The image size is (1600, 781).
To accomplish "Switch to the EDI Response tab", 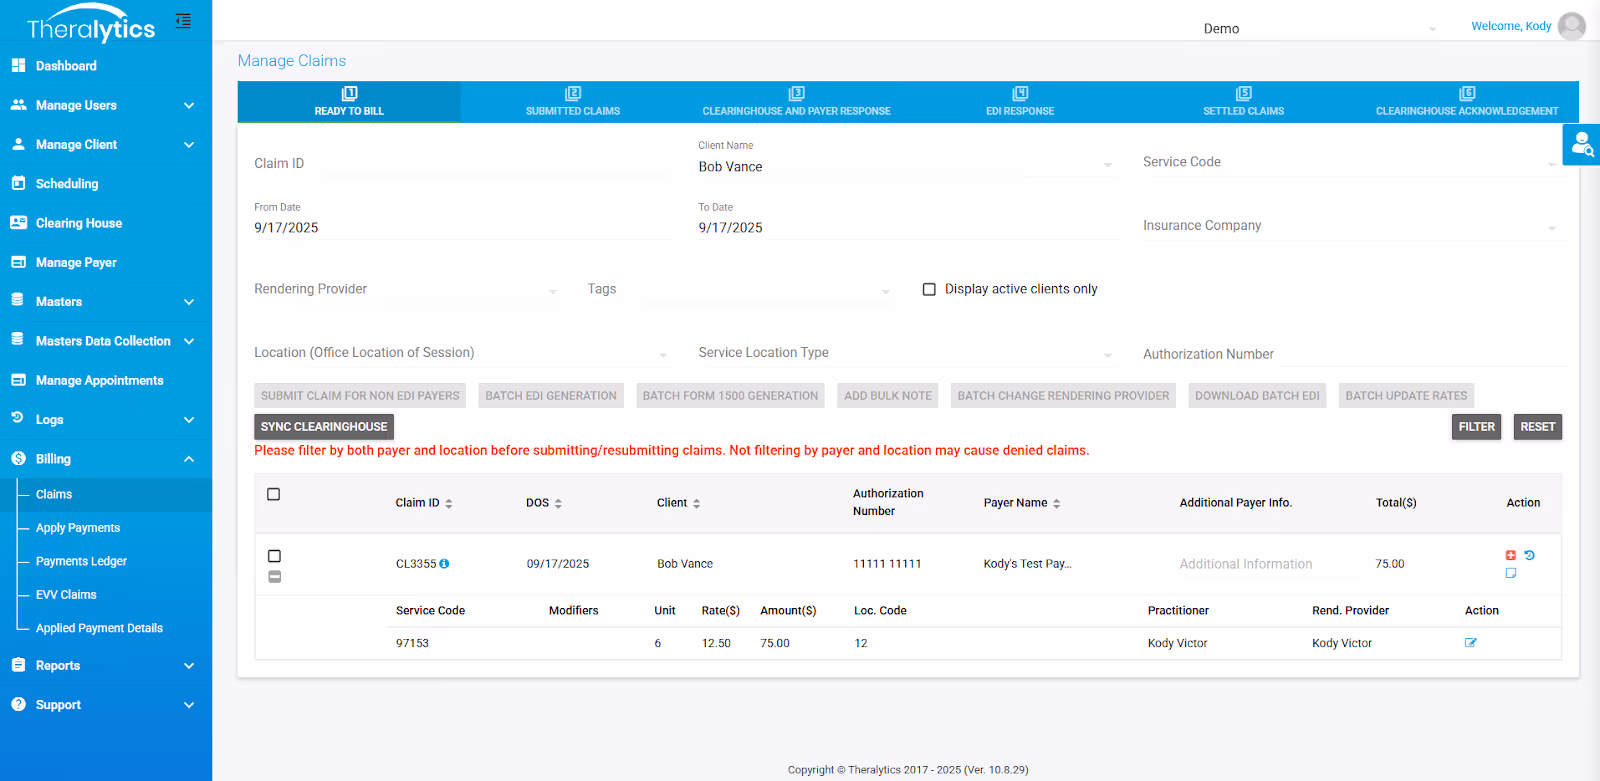I will click(1020, 102).
